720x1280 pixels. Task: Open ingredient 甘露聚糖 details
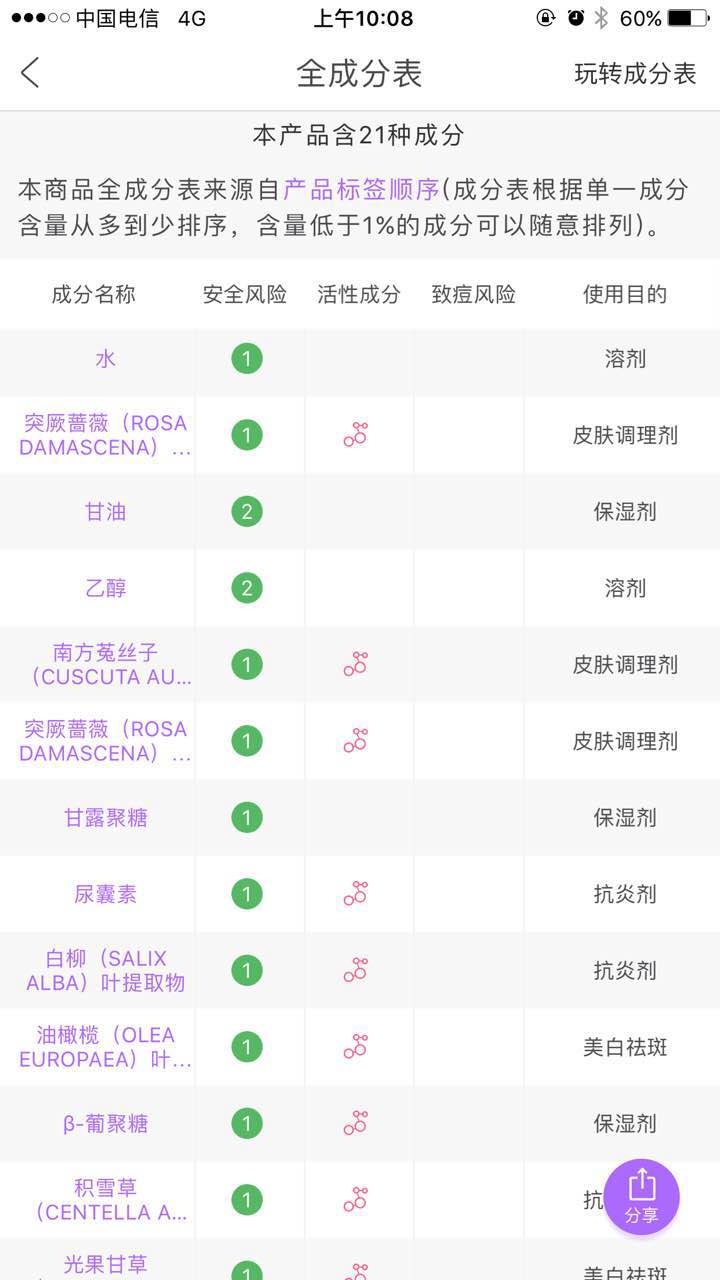coord(106,817)
